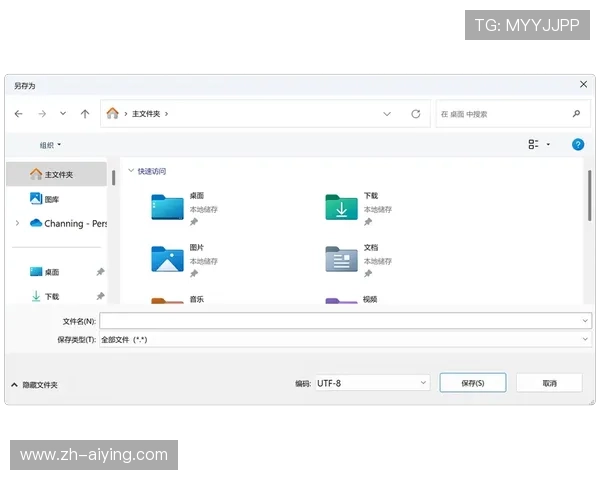600x480 pixels.
Task: Open the 下载 folder with green icon
Action: coord(341,206)
